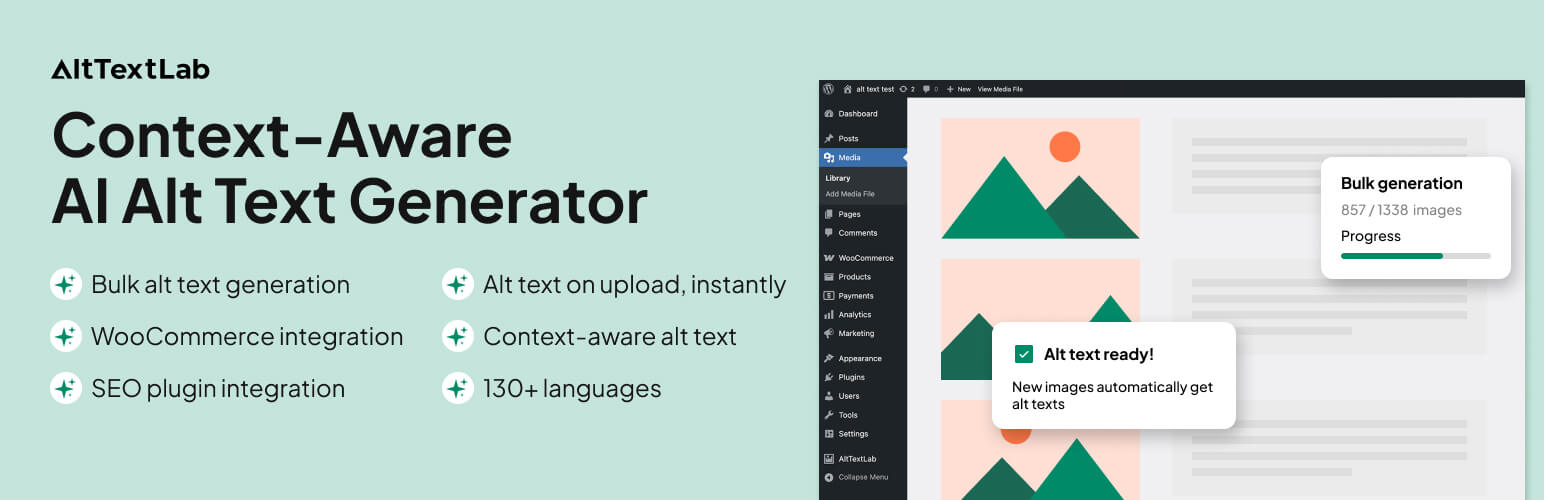The image size is (1544, 500).
Task: Click the Products box icon
Action: tap(829, 277)
